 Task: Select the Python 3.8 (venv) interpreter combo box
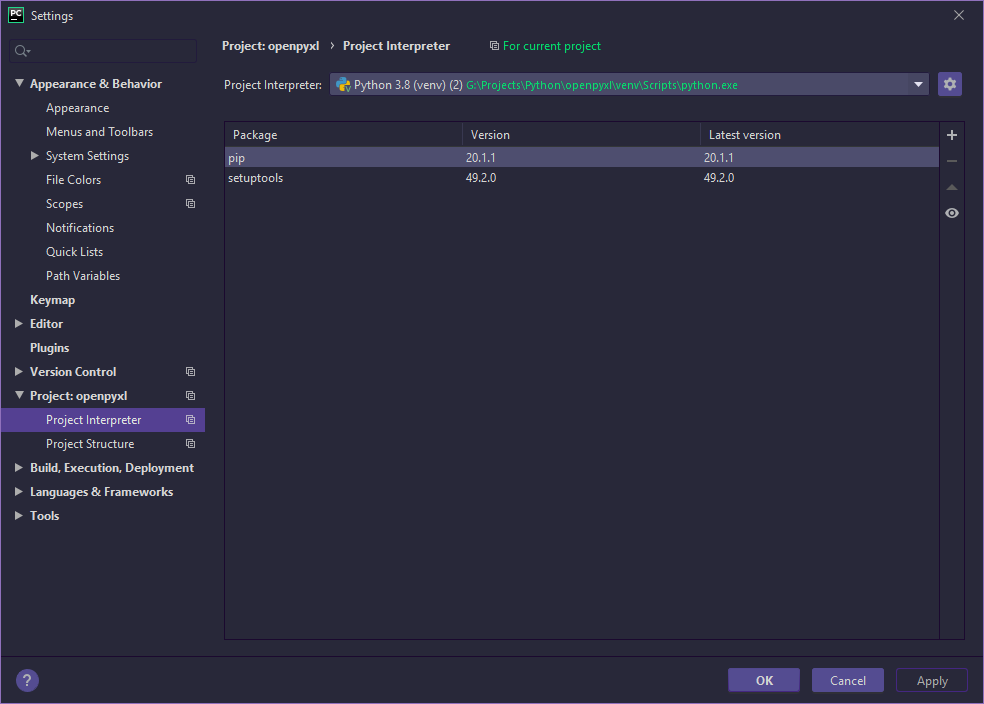(x=629, y=85)
